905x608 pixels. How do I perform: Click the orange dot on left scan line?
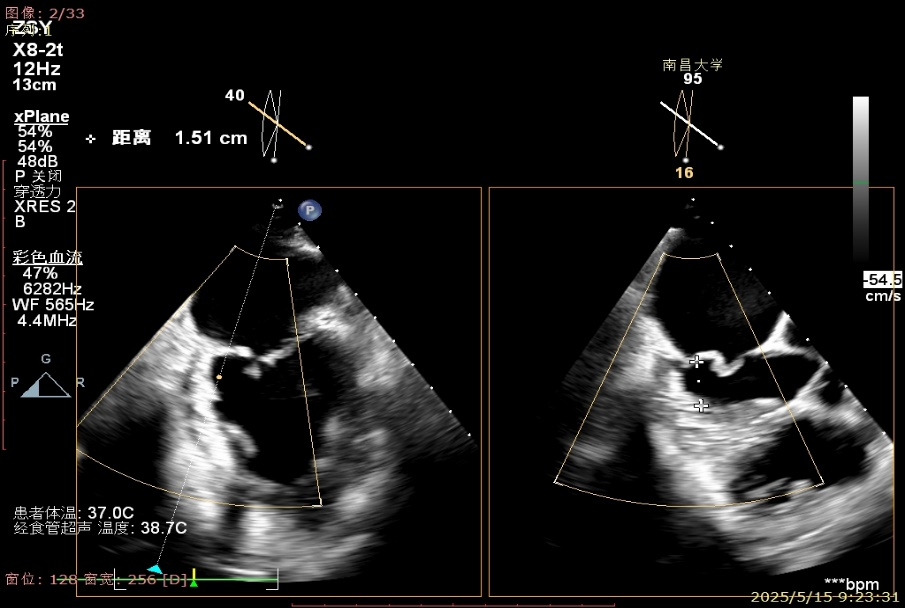click(219, 377)
